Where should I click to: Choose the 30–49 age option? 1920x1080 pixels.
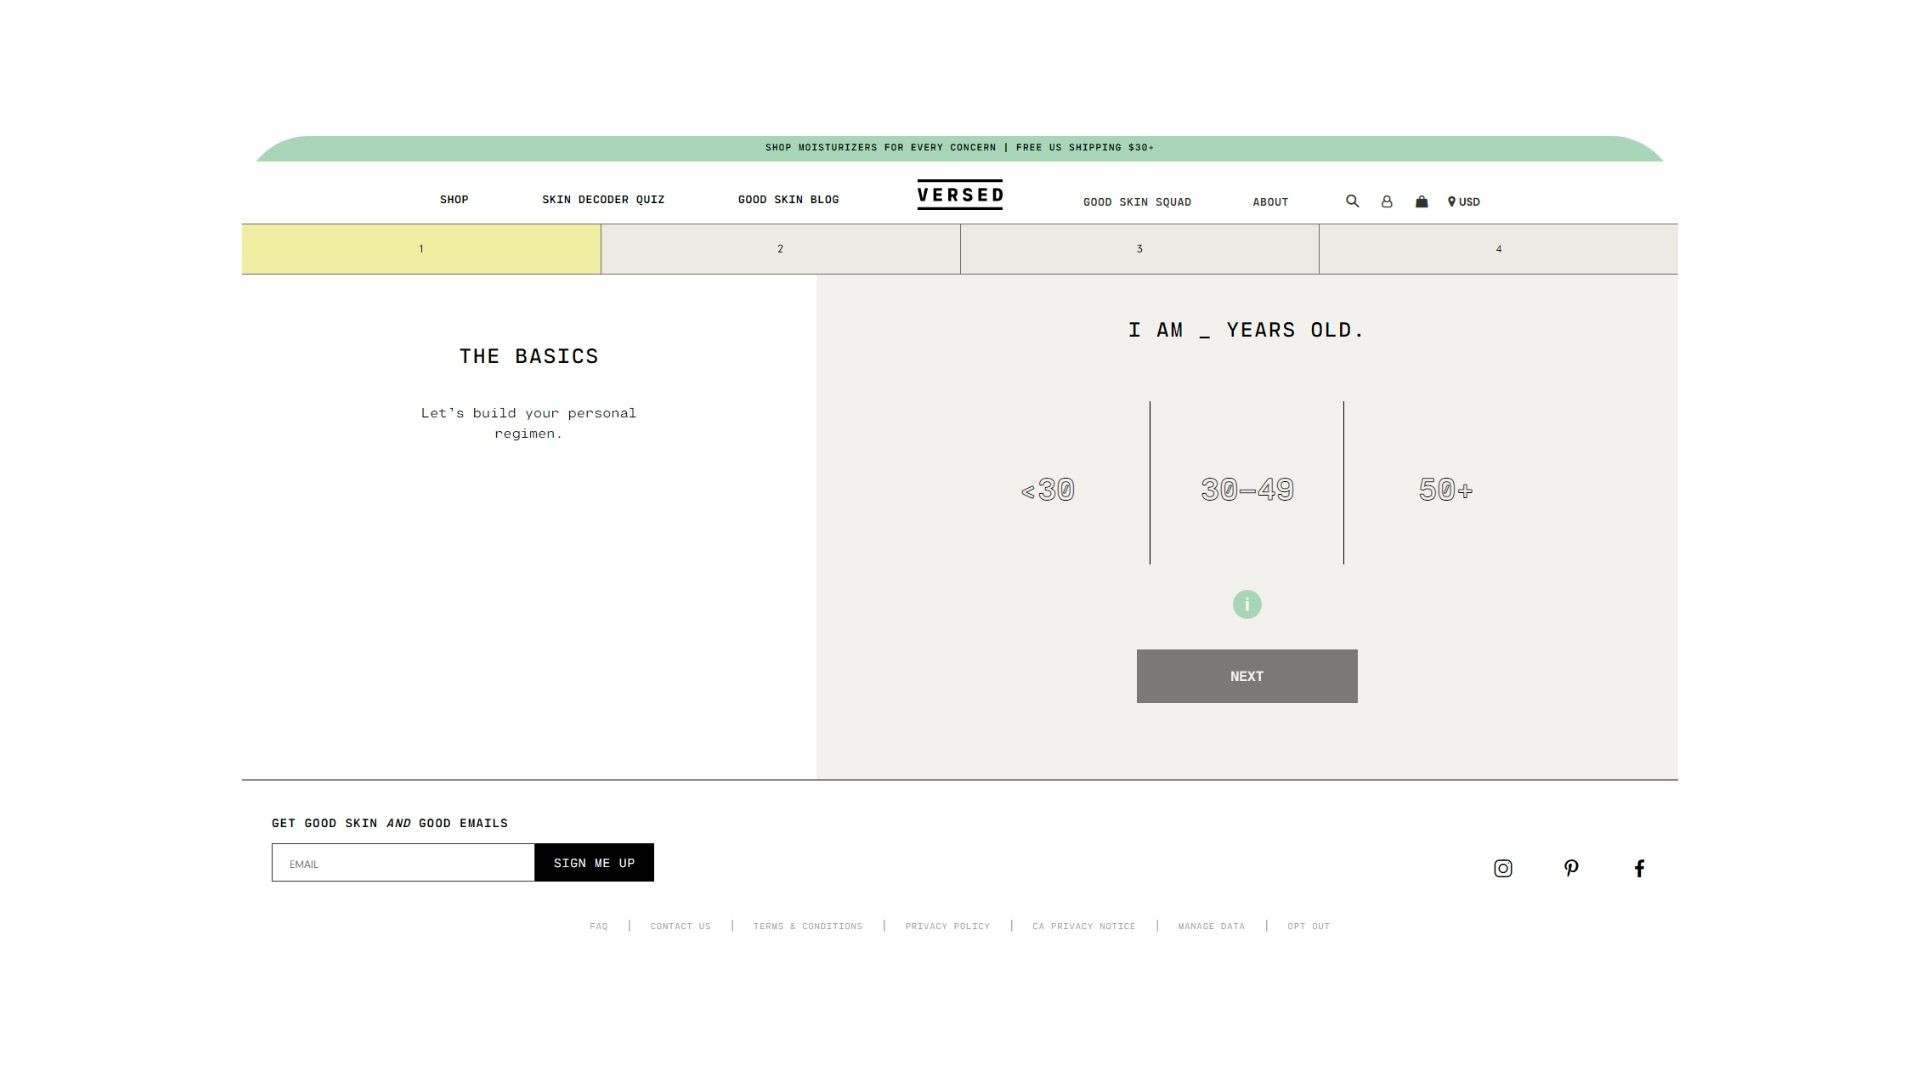1246,490
